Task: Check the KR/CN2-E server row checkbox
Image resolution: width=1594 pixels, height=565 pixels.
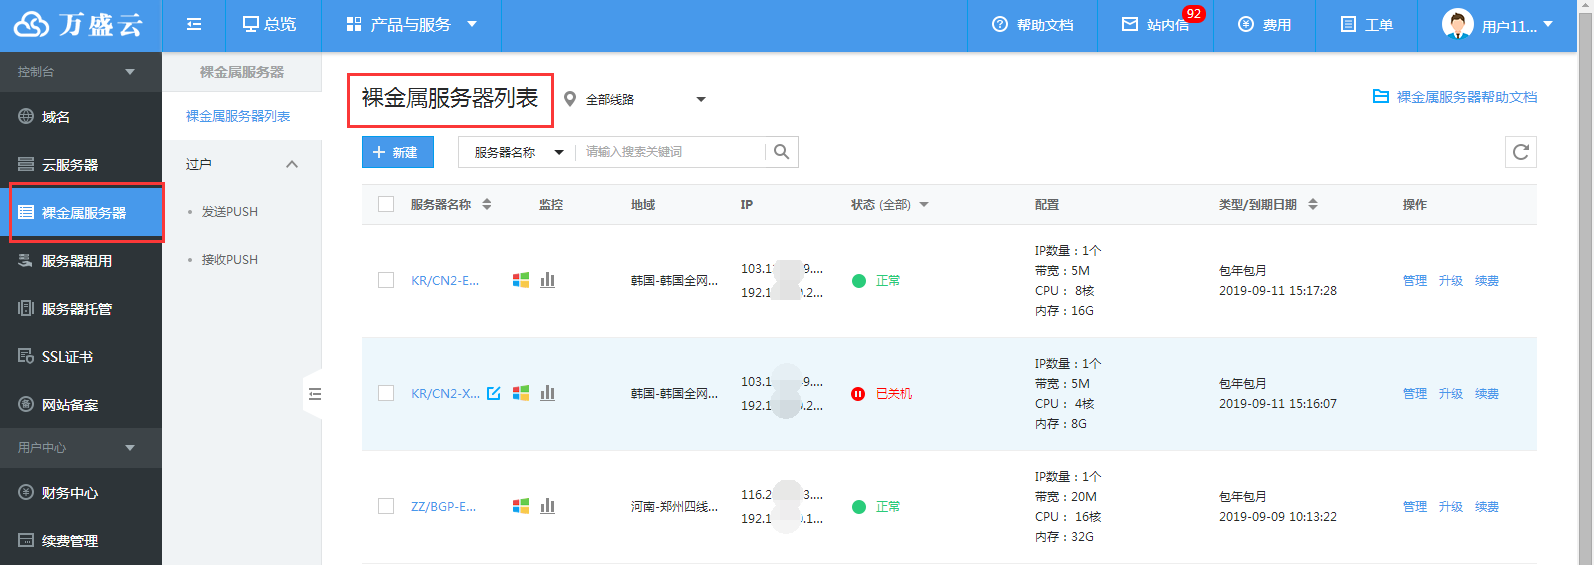Action: click(386, 280)
